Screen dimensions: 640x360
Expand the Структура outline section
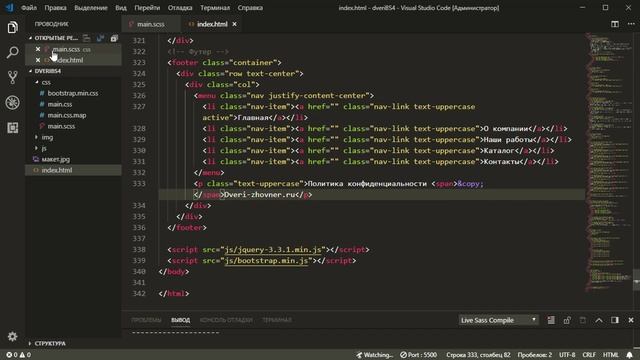[x=50, y=343]
